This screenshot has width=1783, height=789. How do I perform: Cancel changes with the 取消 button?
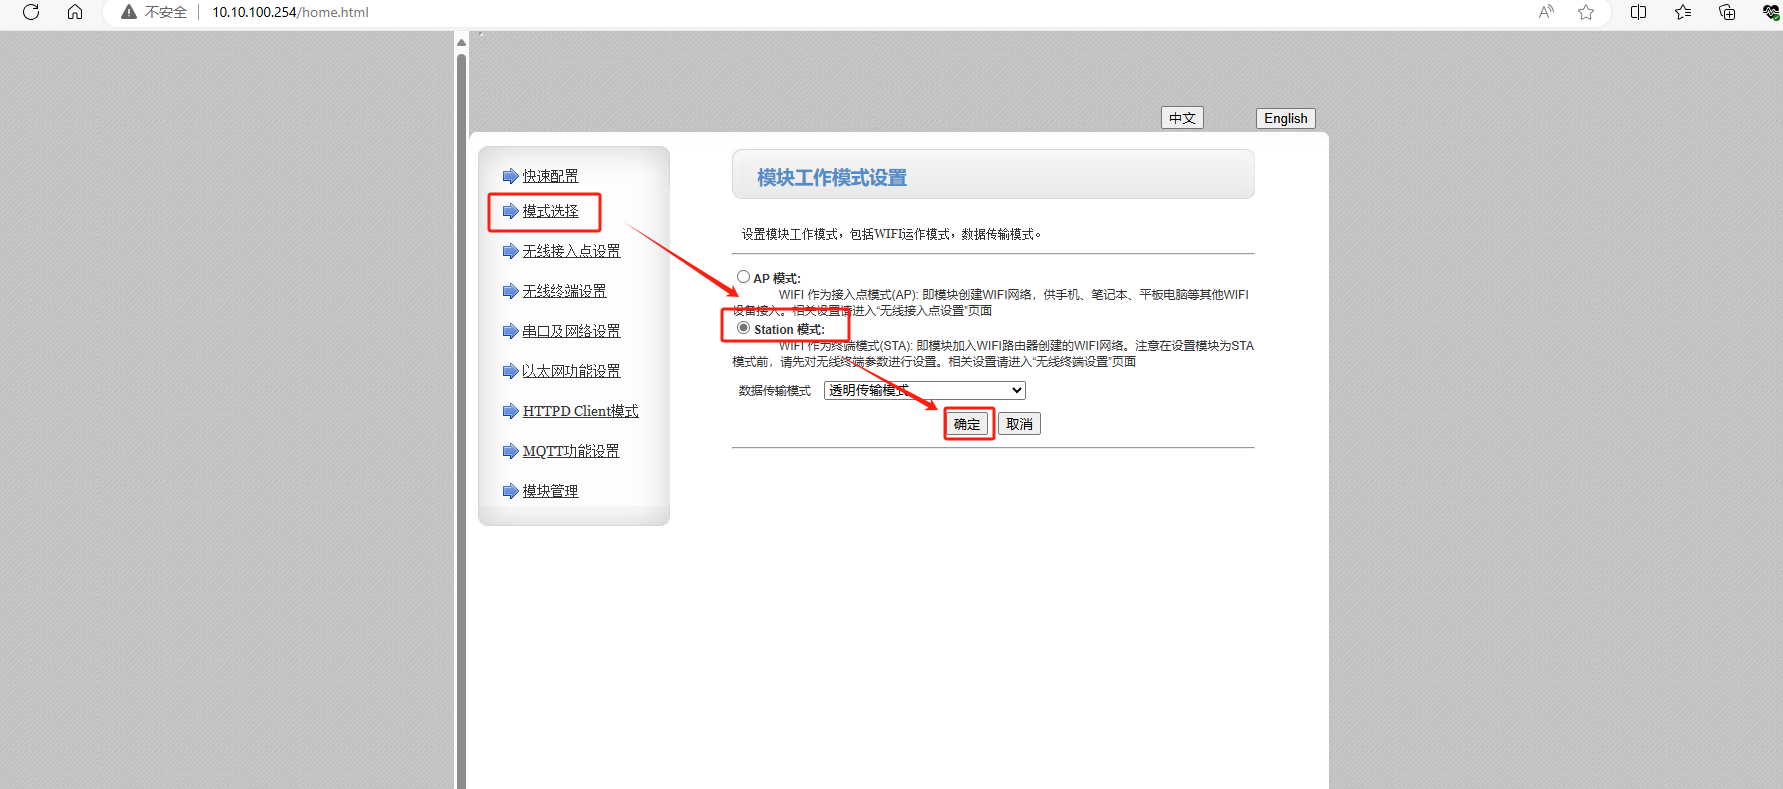click(x=1019, y=424)
